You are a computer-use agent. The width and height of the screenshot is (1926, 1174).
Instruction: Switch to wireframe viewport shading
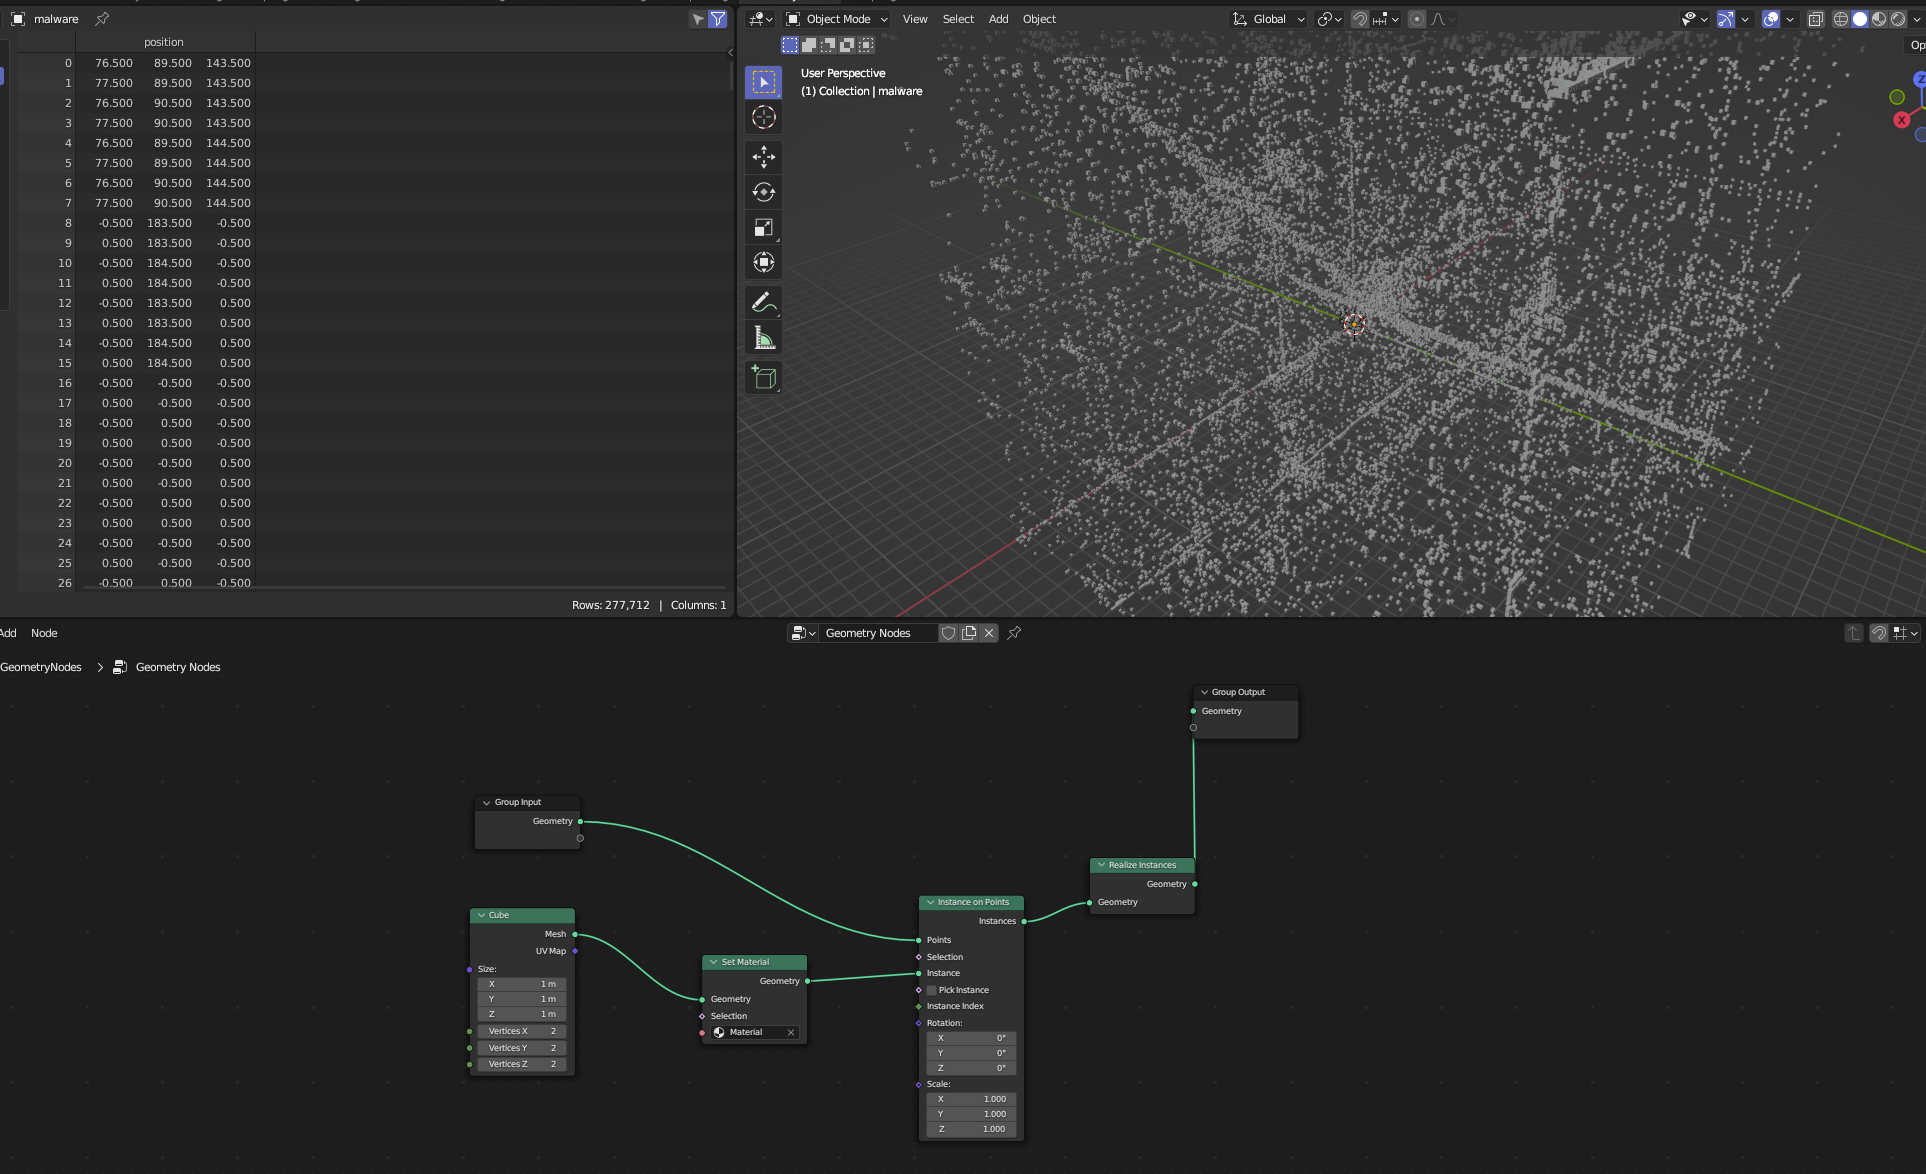pyautogui.click(x=1840, y=19)
